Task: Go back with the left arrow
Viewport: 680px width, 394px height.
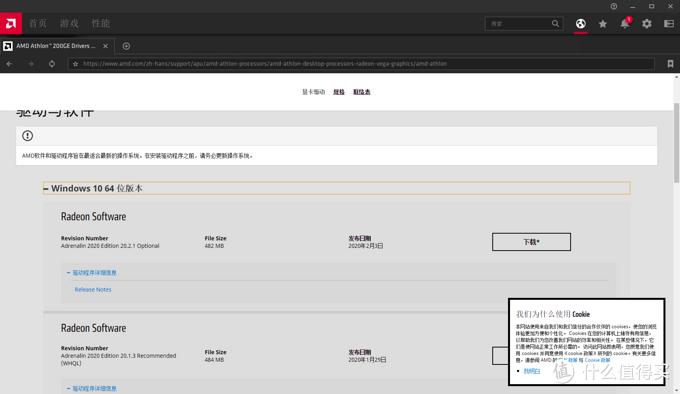Action: pos(10,64)
